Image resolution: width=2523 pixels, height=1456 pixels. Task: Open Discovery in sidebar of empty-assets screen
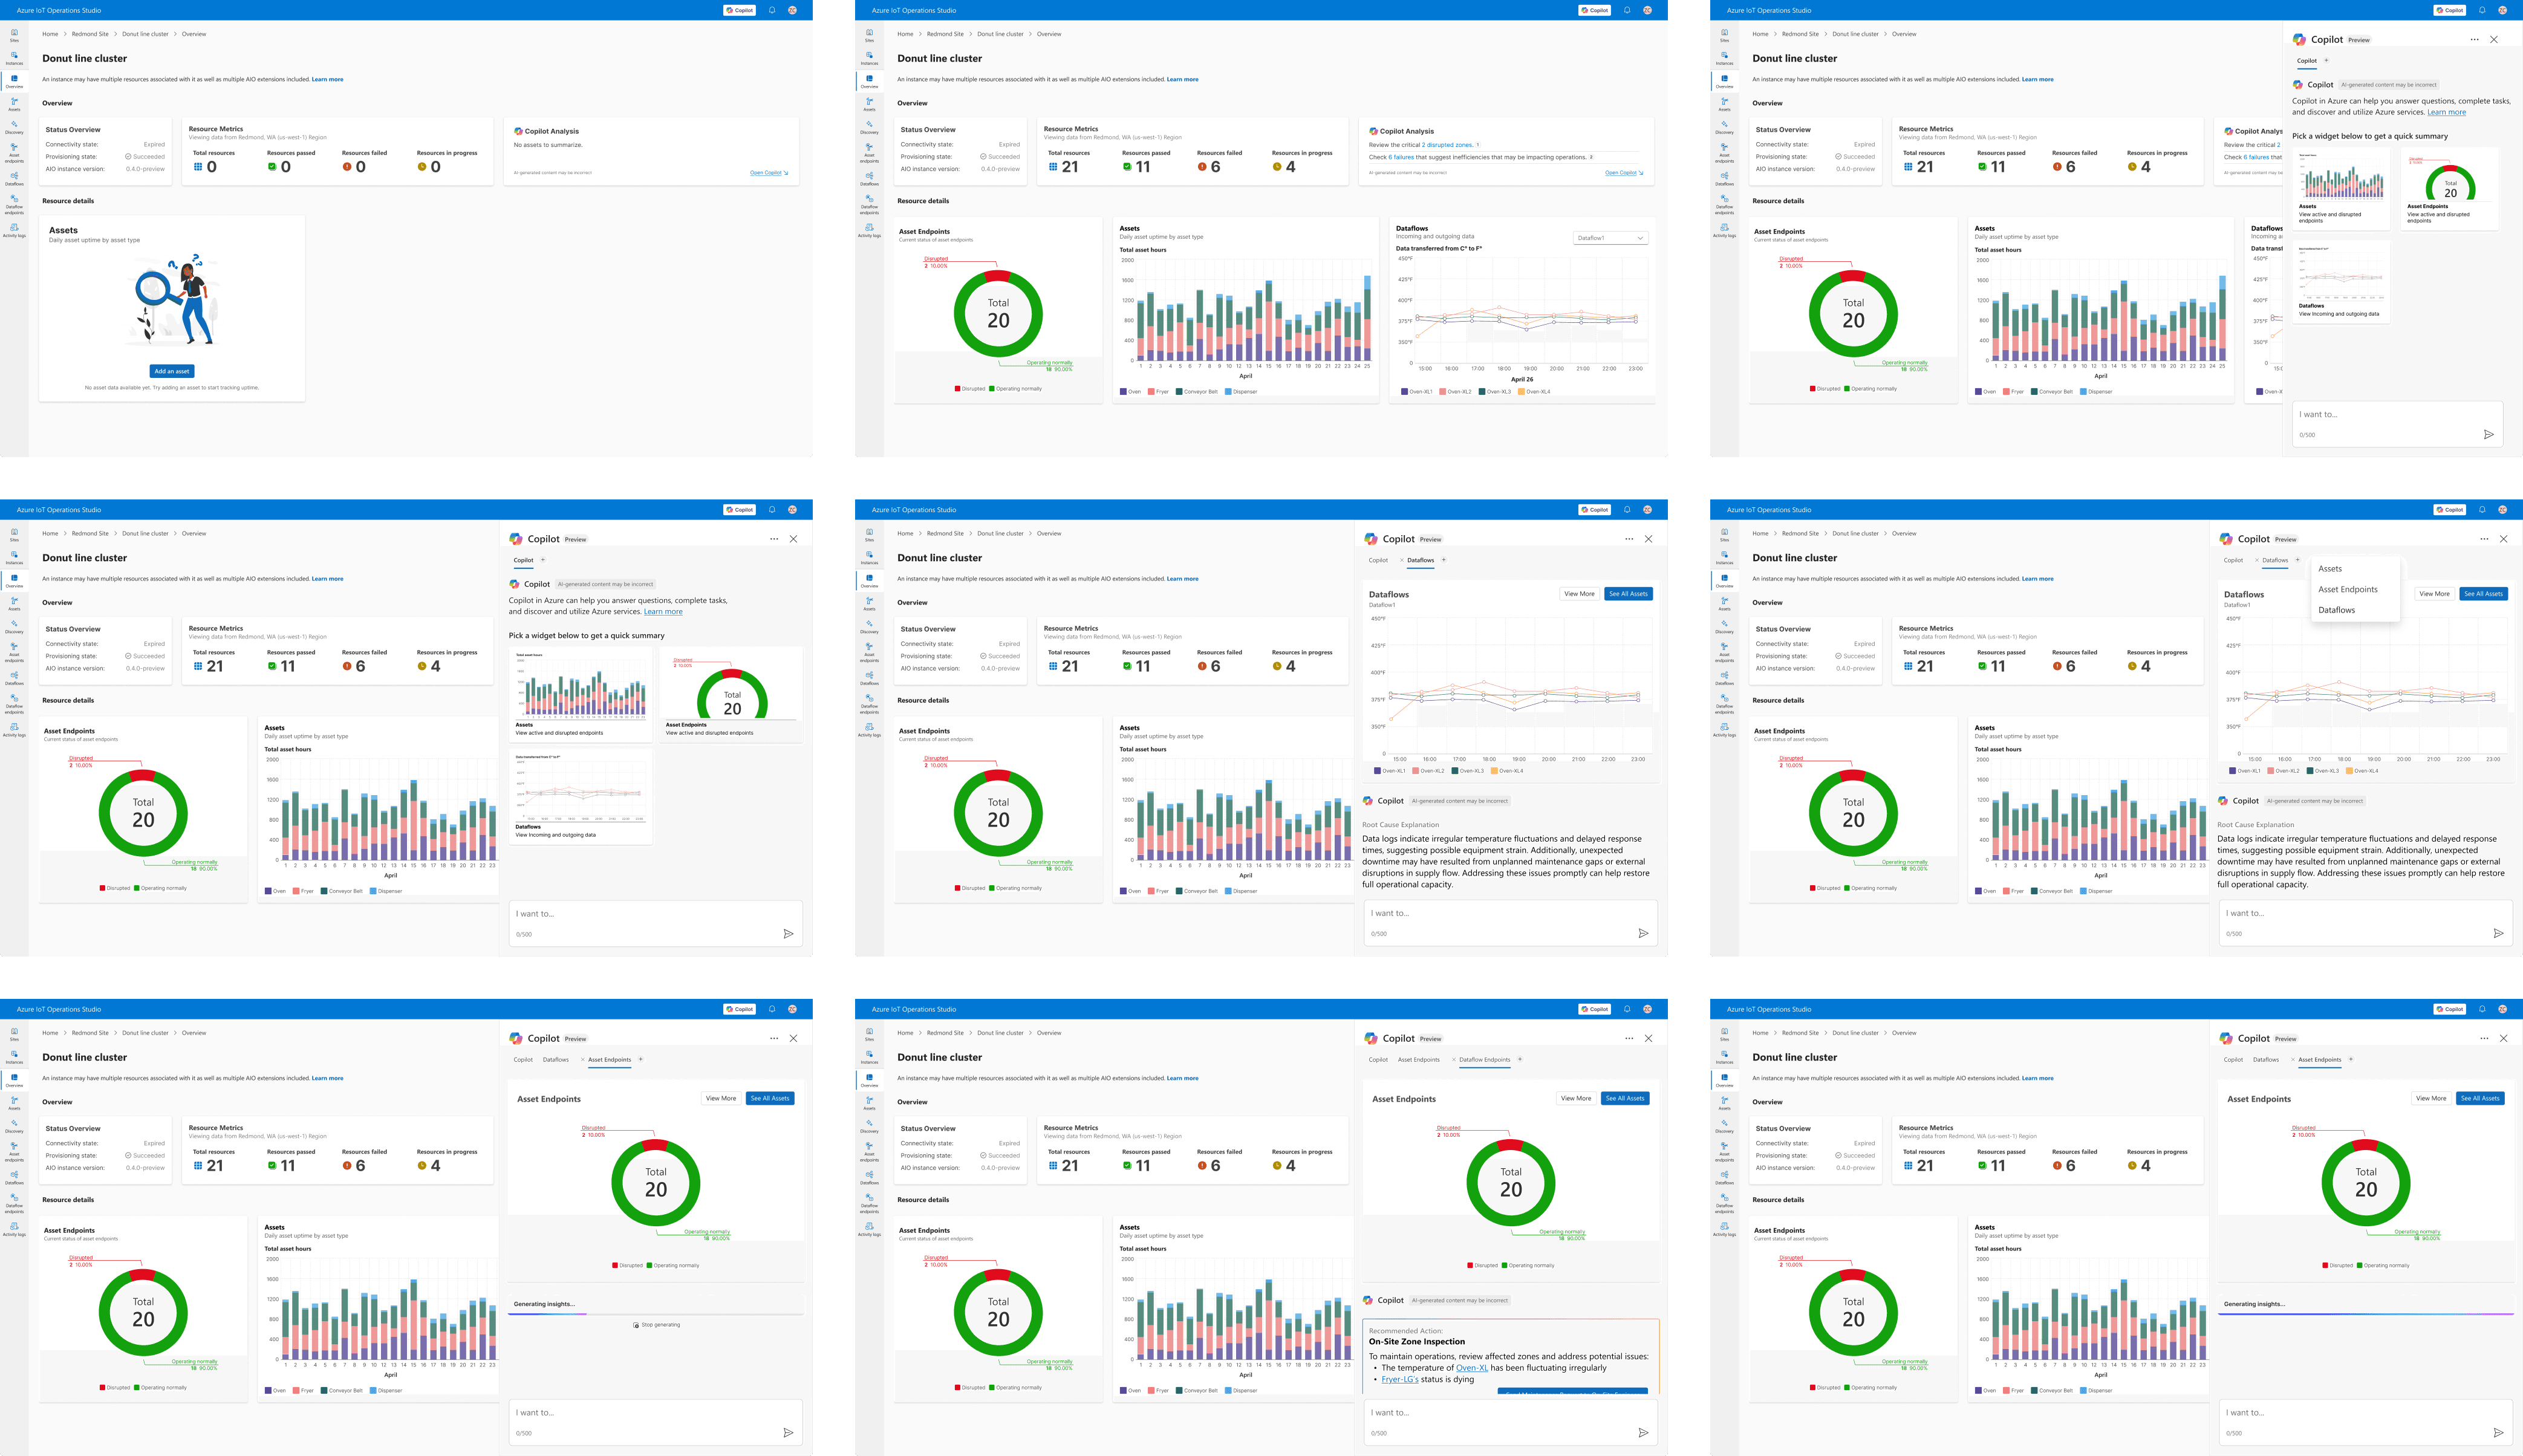(x=14, y=127)
